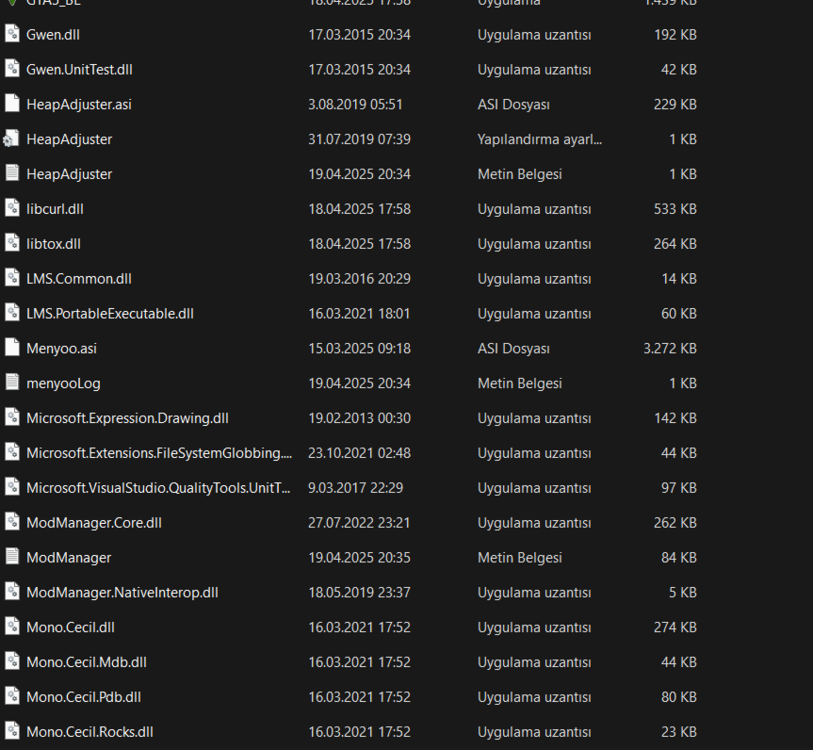Select the LMS.Common.dll file

point(80,278)
